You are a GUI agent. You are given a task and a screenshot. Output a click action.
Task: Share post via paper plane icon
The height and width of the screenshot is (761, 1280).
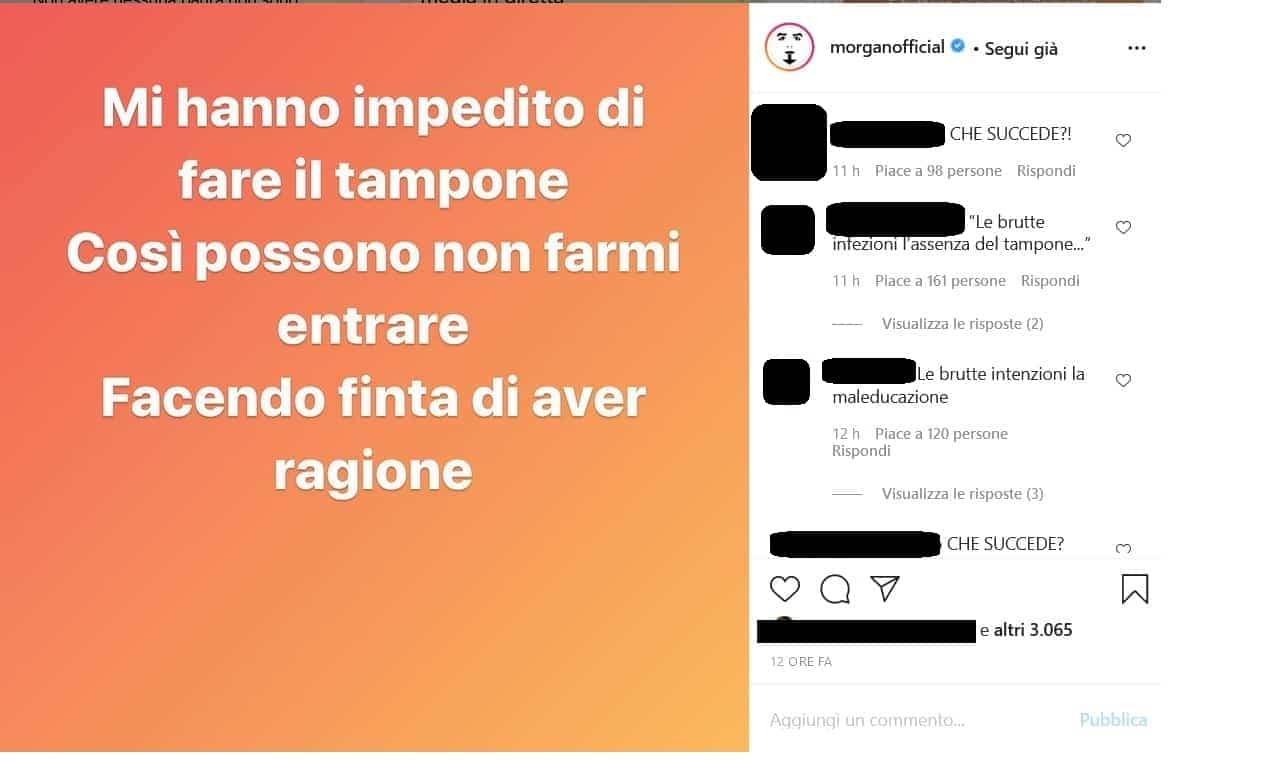(885, 588)
